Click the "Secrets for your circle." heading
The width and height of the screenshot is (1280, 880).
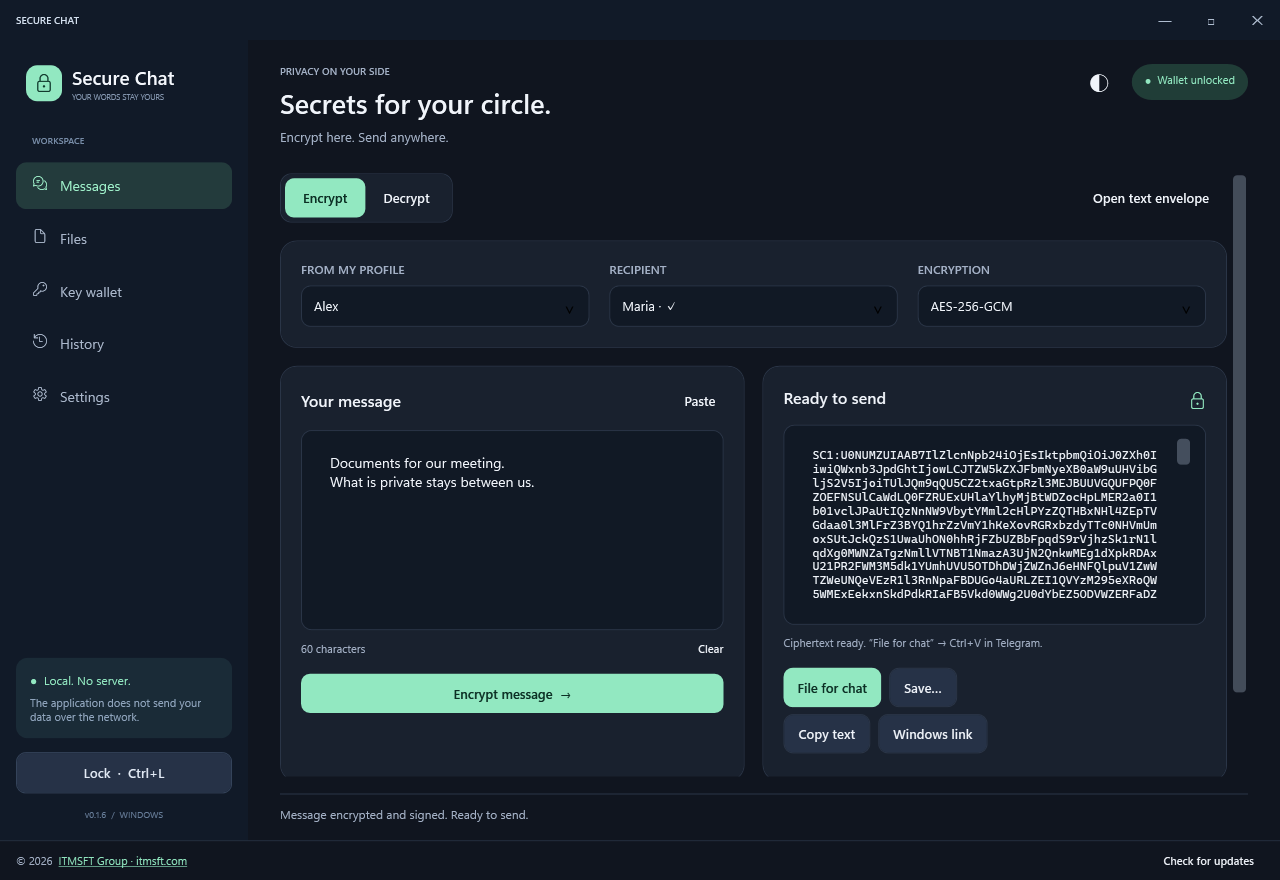[x=415, y=105]
